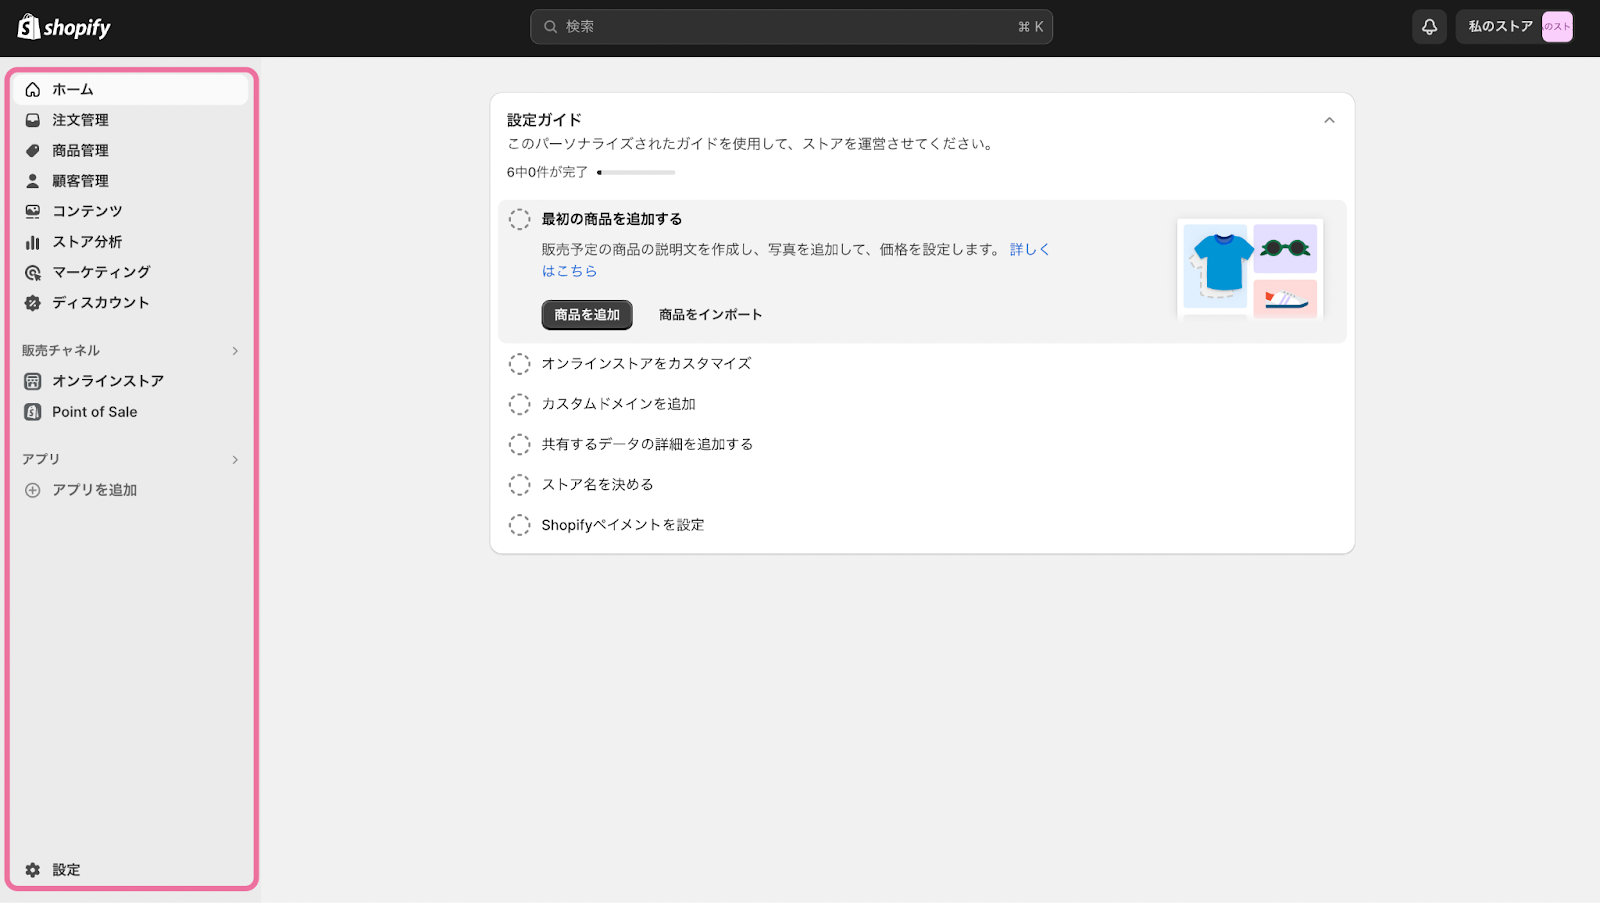Toggle the オンラインストアをカスタマイズ step circle
Viewport: 1600px width, 903px height.
(519, 364)
